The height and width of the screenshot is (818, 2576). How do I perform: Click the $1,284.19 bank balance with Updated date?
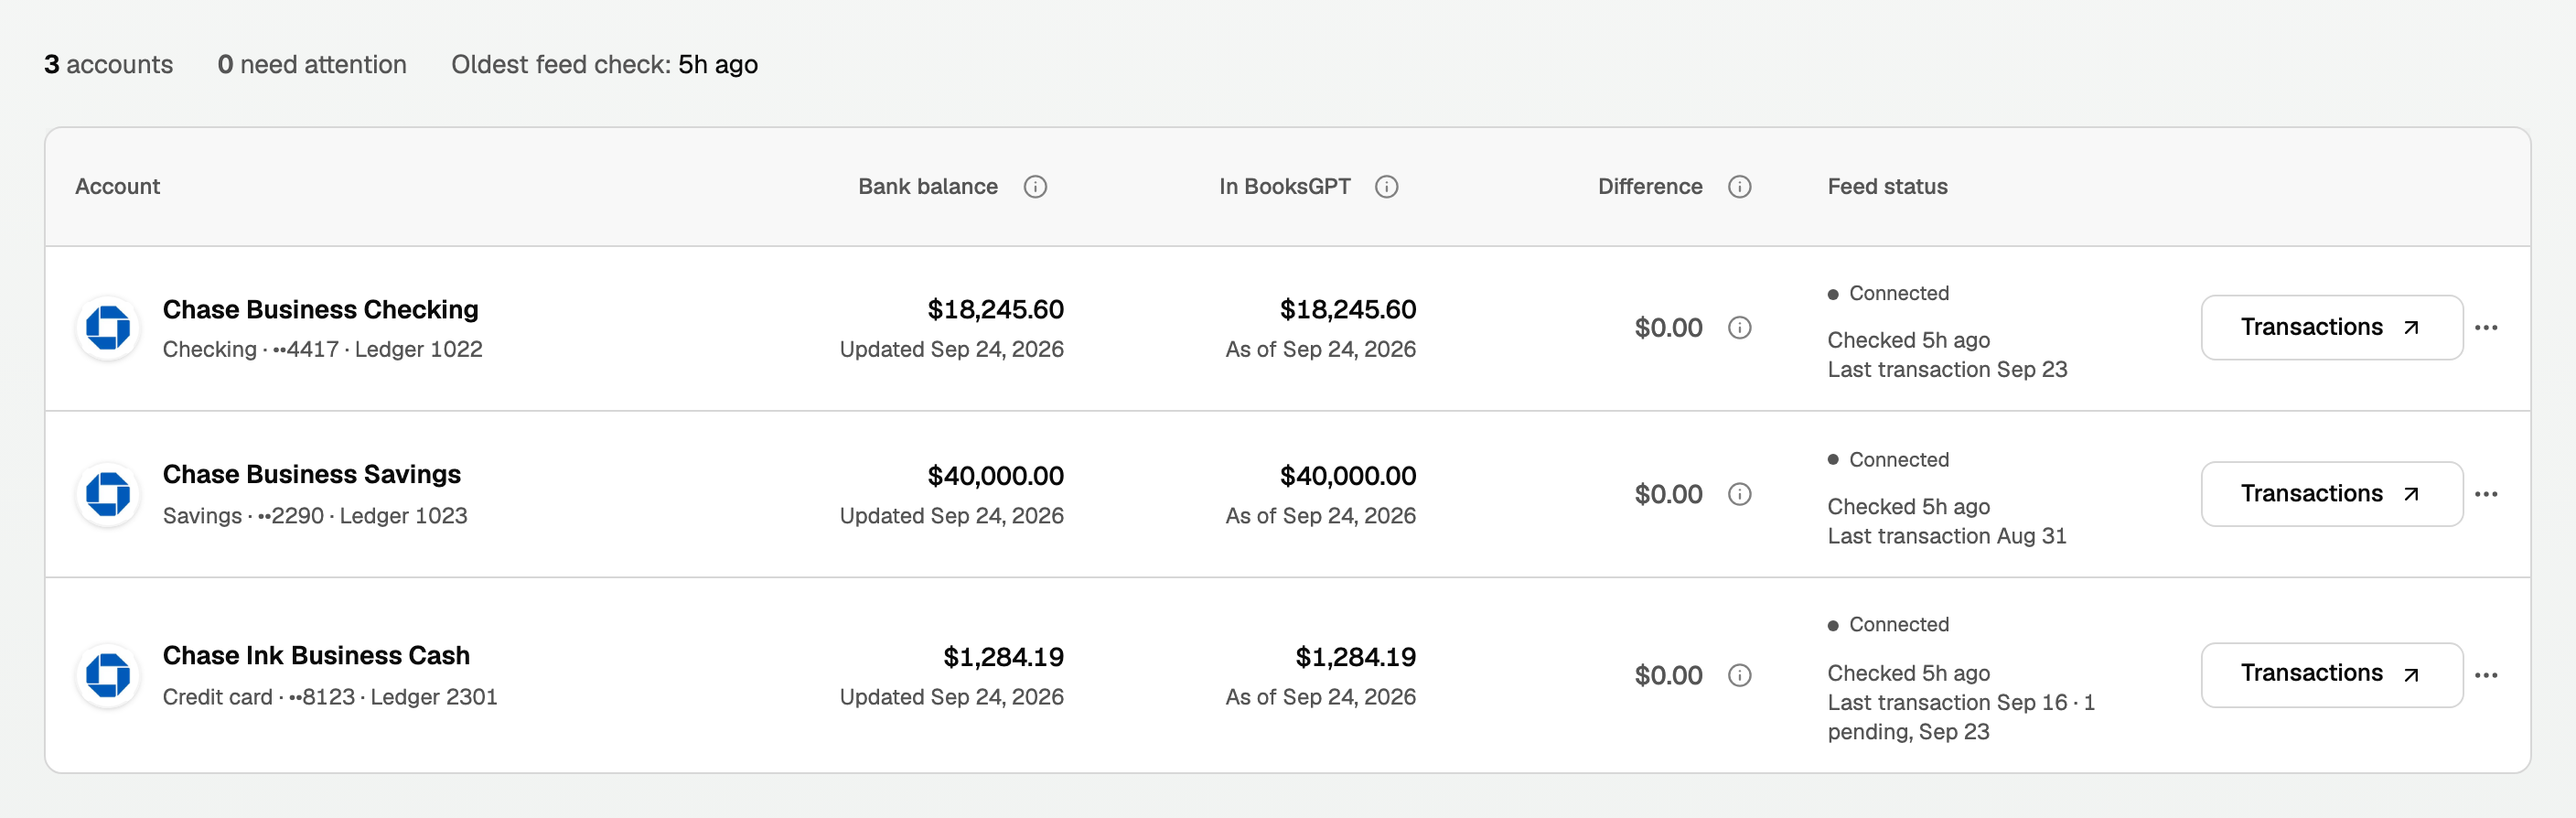951,676
